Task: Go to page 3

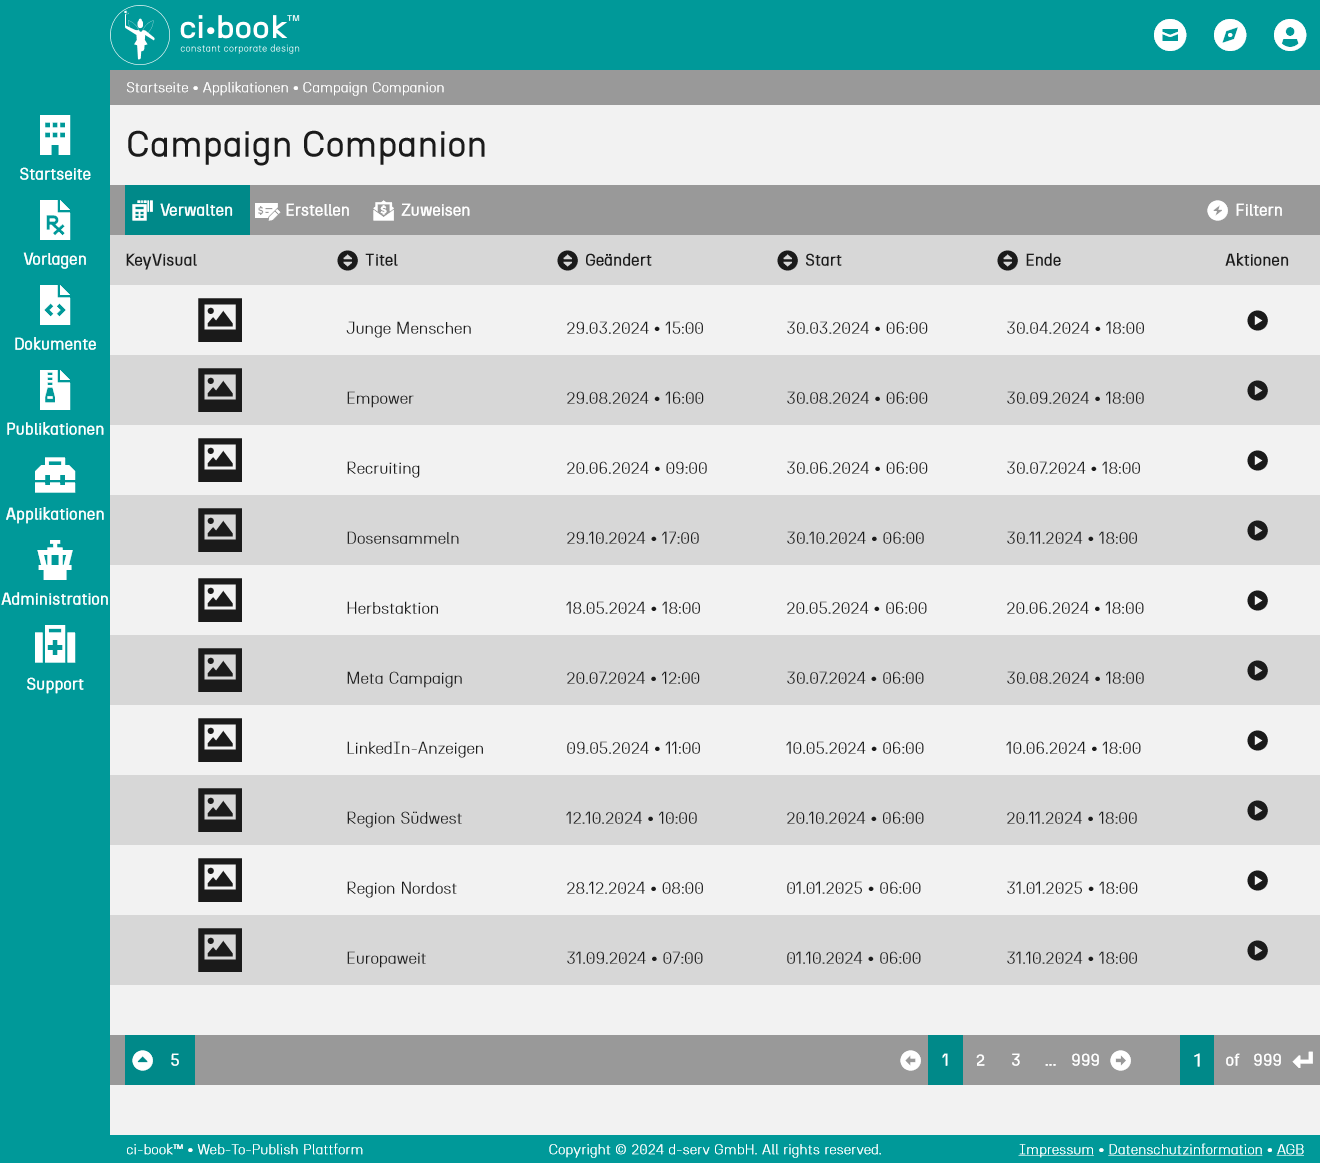Action: click(x=1015, y=1060)
